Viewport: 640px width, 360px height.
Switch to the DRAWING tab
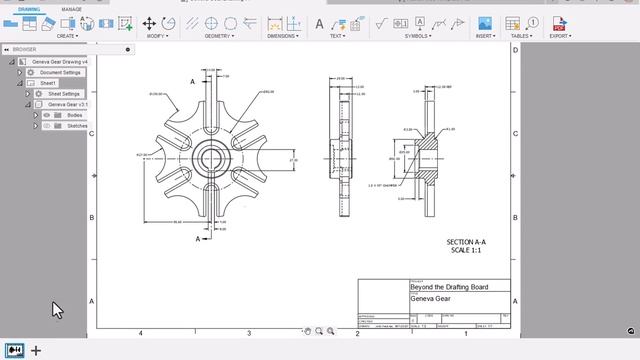[x=29, y=9]
